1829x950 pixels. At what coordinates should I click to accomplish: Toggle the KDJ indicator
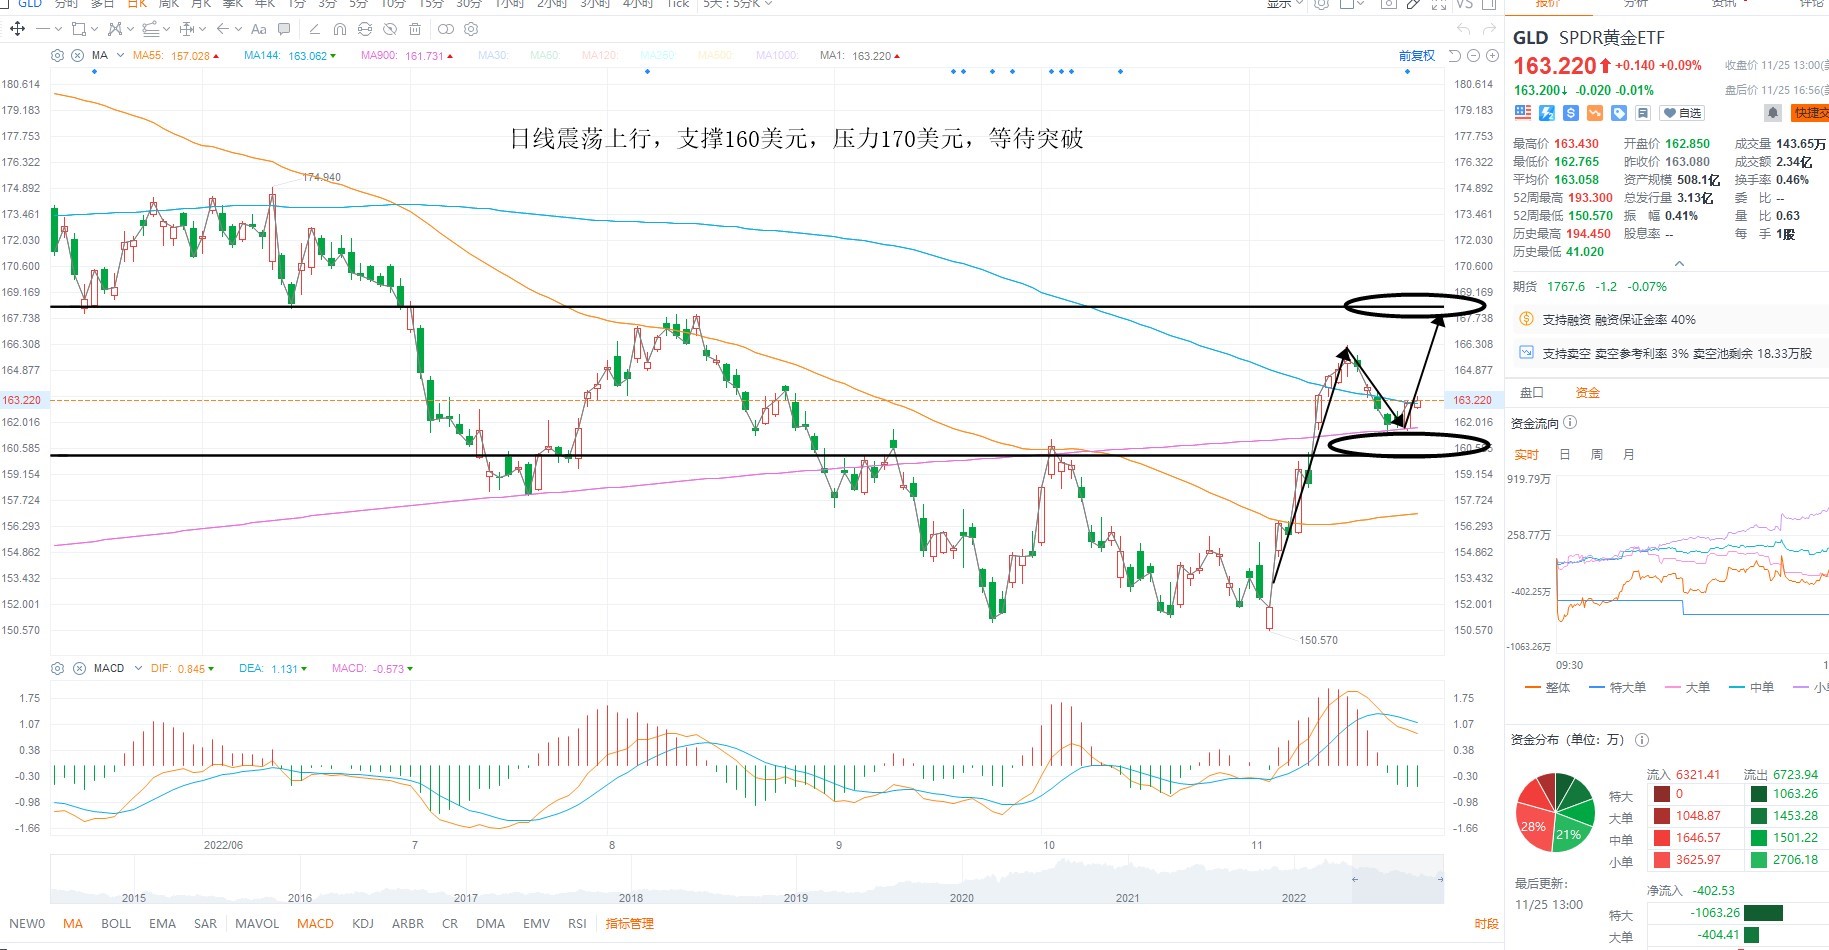pos(363,923)
